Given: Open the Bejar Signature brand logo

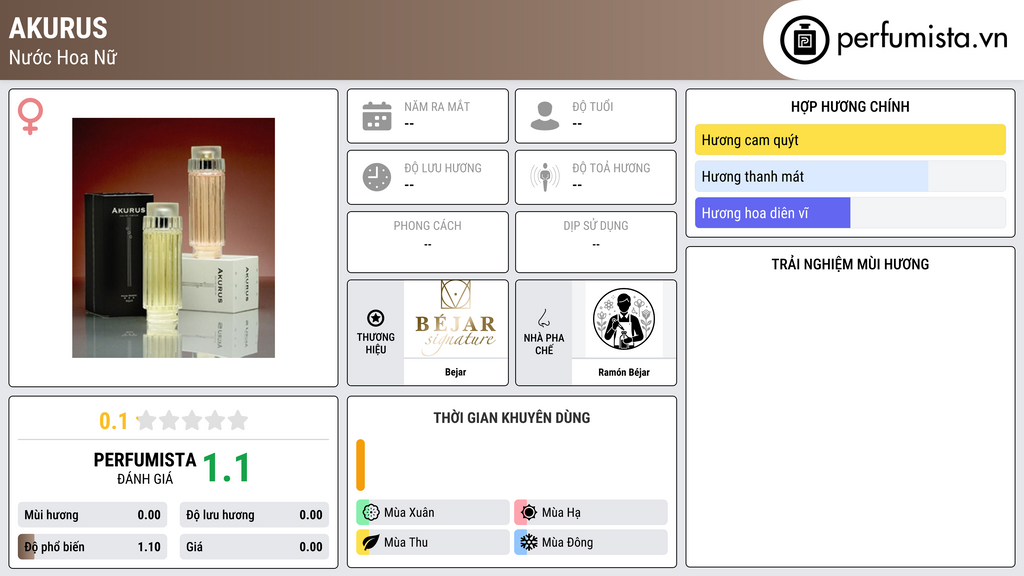Looking at the screenshot, I should coord(456,319).
